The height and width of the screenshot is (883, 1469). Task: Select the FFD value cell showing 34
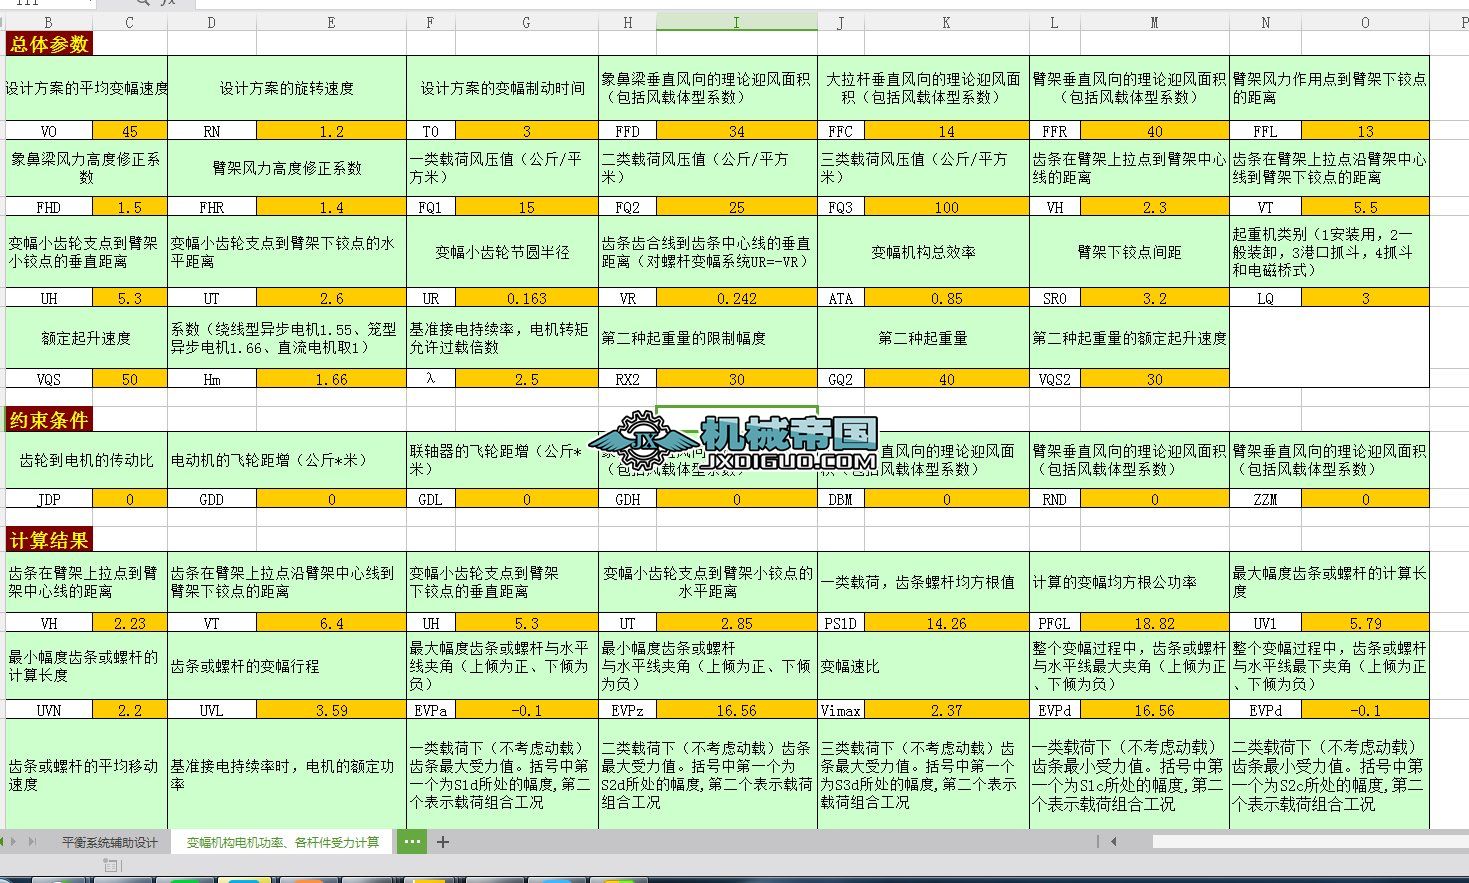737,131
